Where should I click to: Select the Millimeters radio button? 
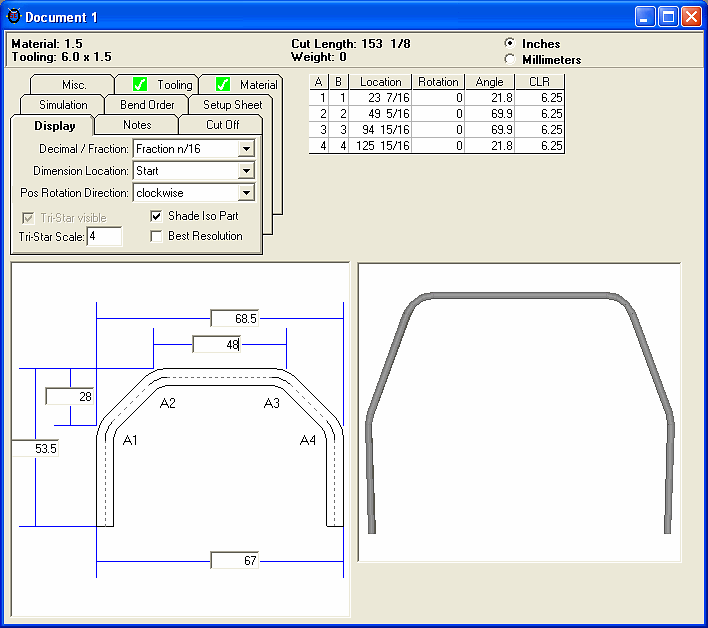[510, 60]
